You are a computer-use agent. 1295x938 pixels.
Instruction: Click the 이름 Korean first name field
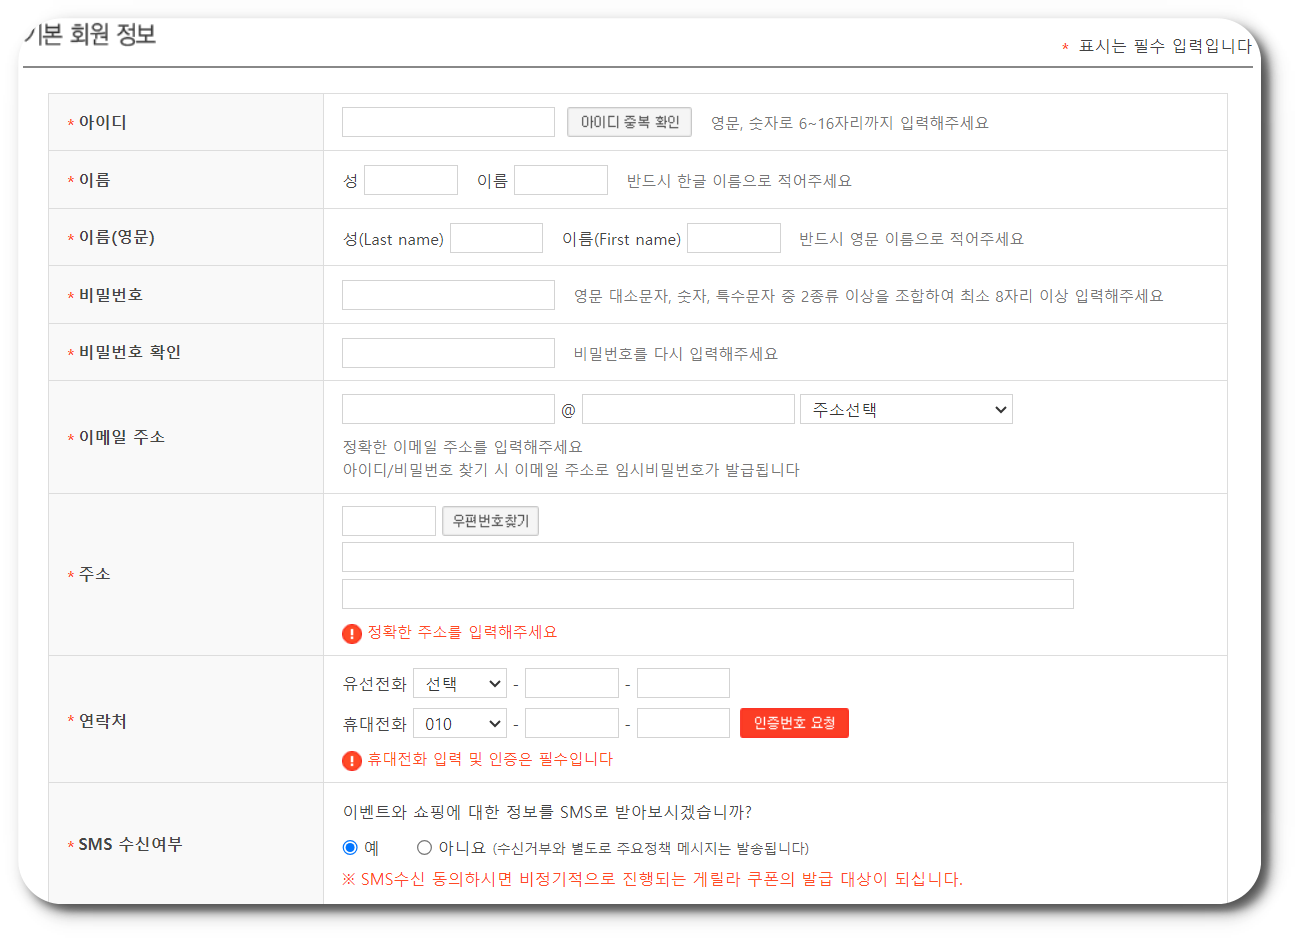(561, 179)
